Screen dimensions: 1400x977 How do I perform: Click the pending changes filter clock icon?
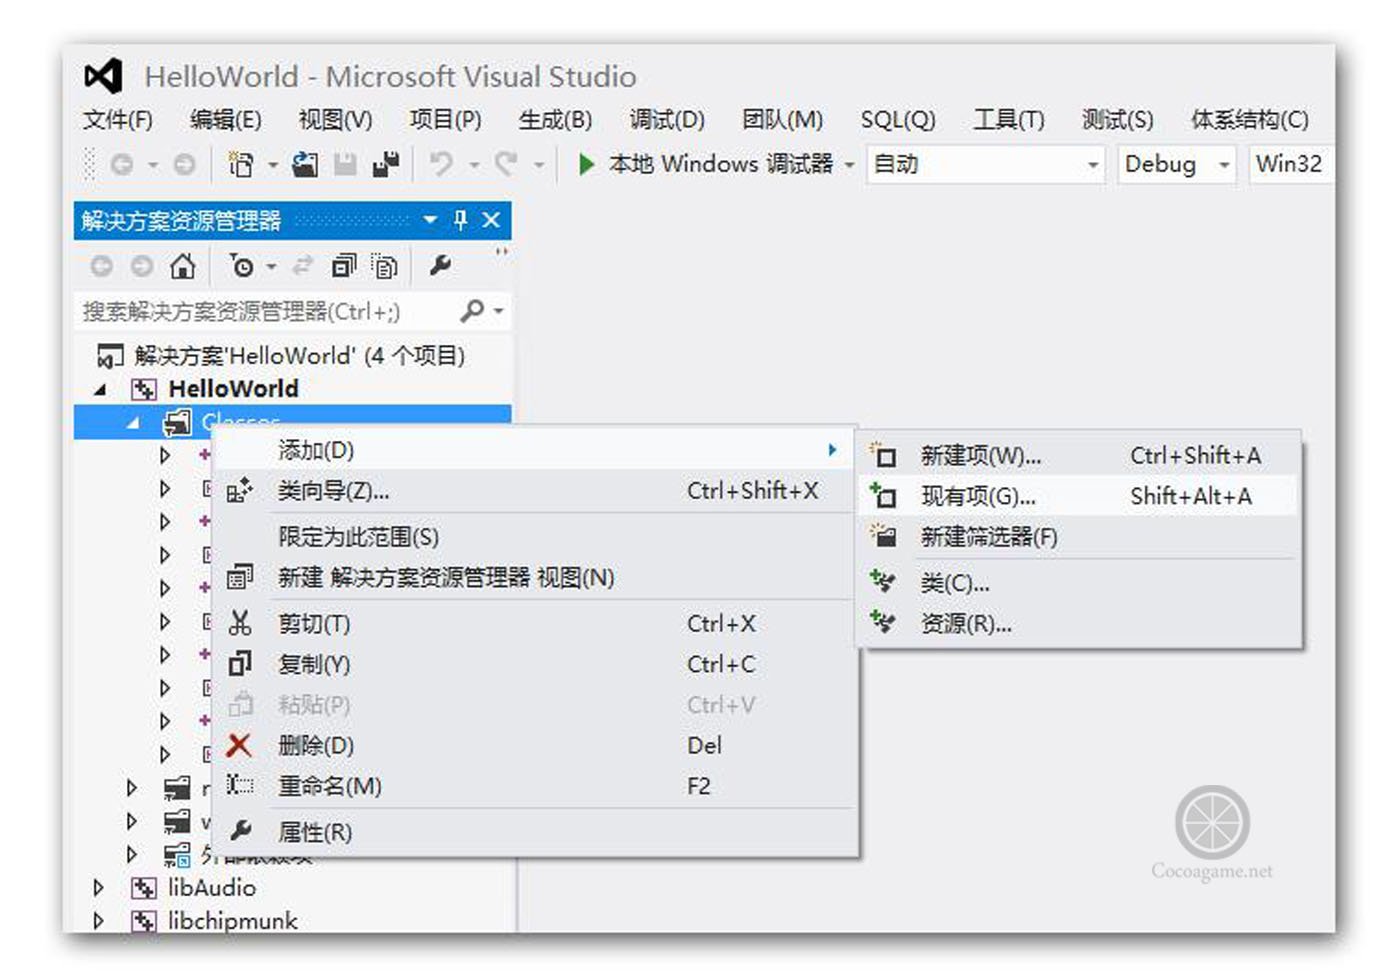pyautogui.click(x=242, y=266)
